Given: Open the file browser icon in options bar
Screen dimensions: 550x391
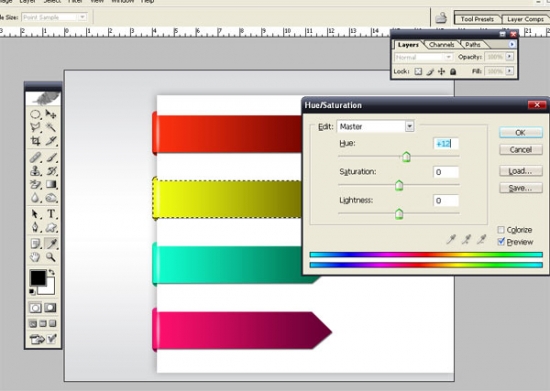Looking at the screenshot, I should [x=441, y=18].
